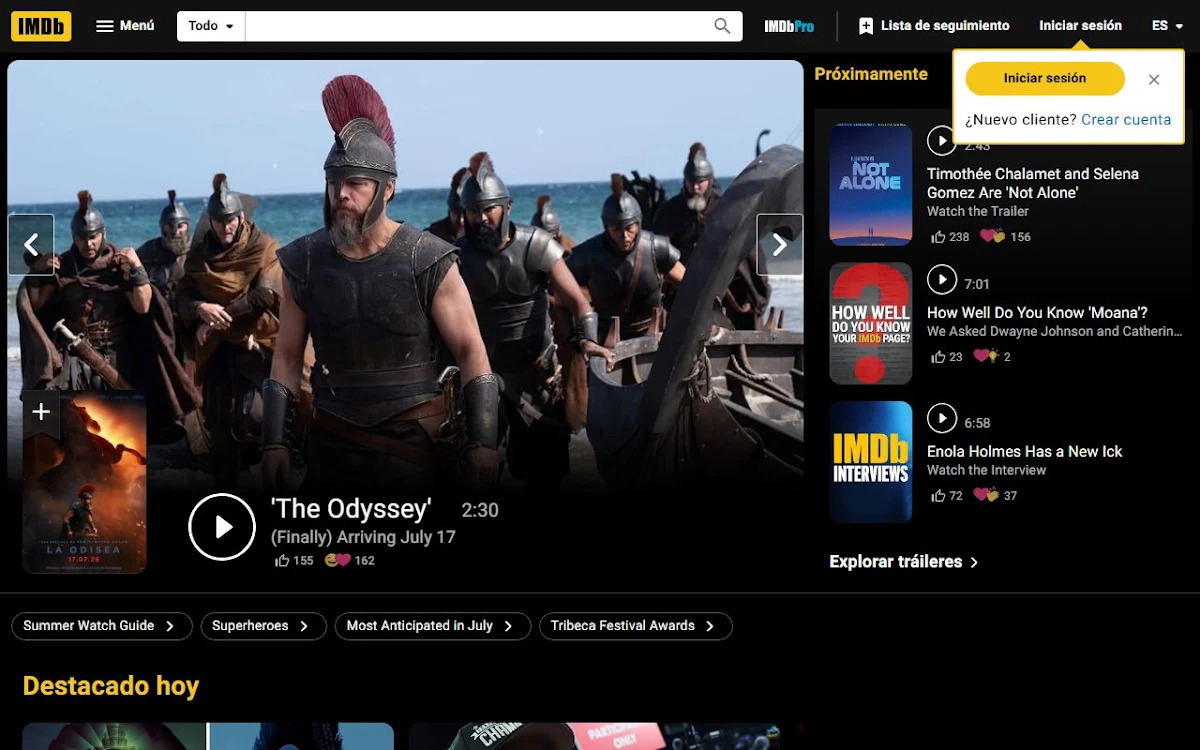This screenshot has height=750, width=1200.
Task: Click the Watch the Interview text
Action: 986,470
